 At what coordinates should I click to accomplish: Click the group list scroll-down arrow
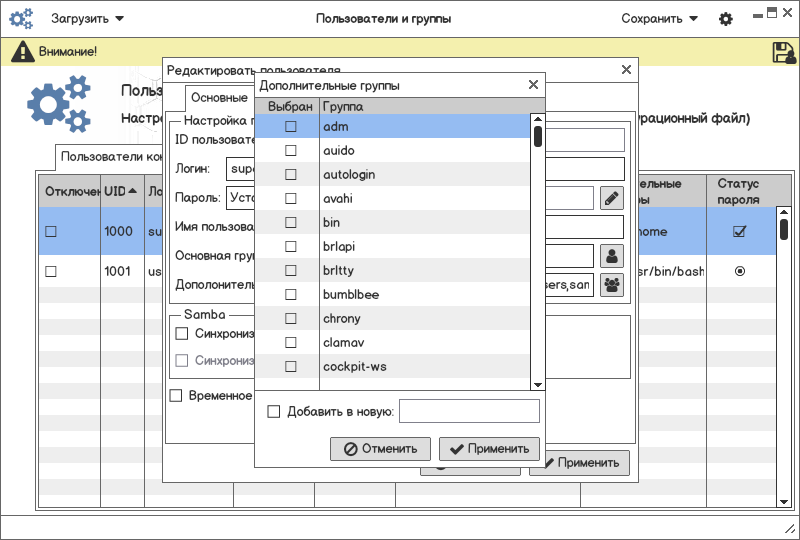[537, 384]
